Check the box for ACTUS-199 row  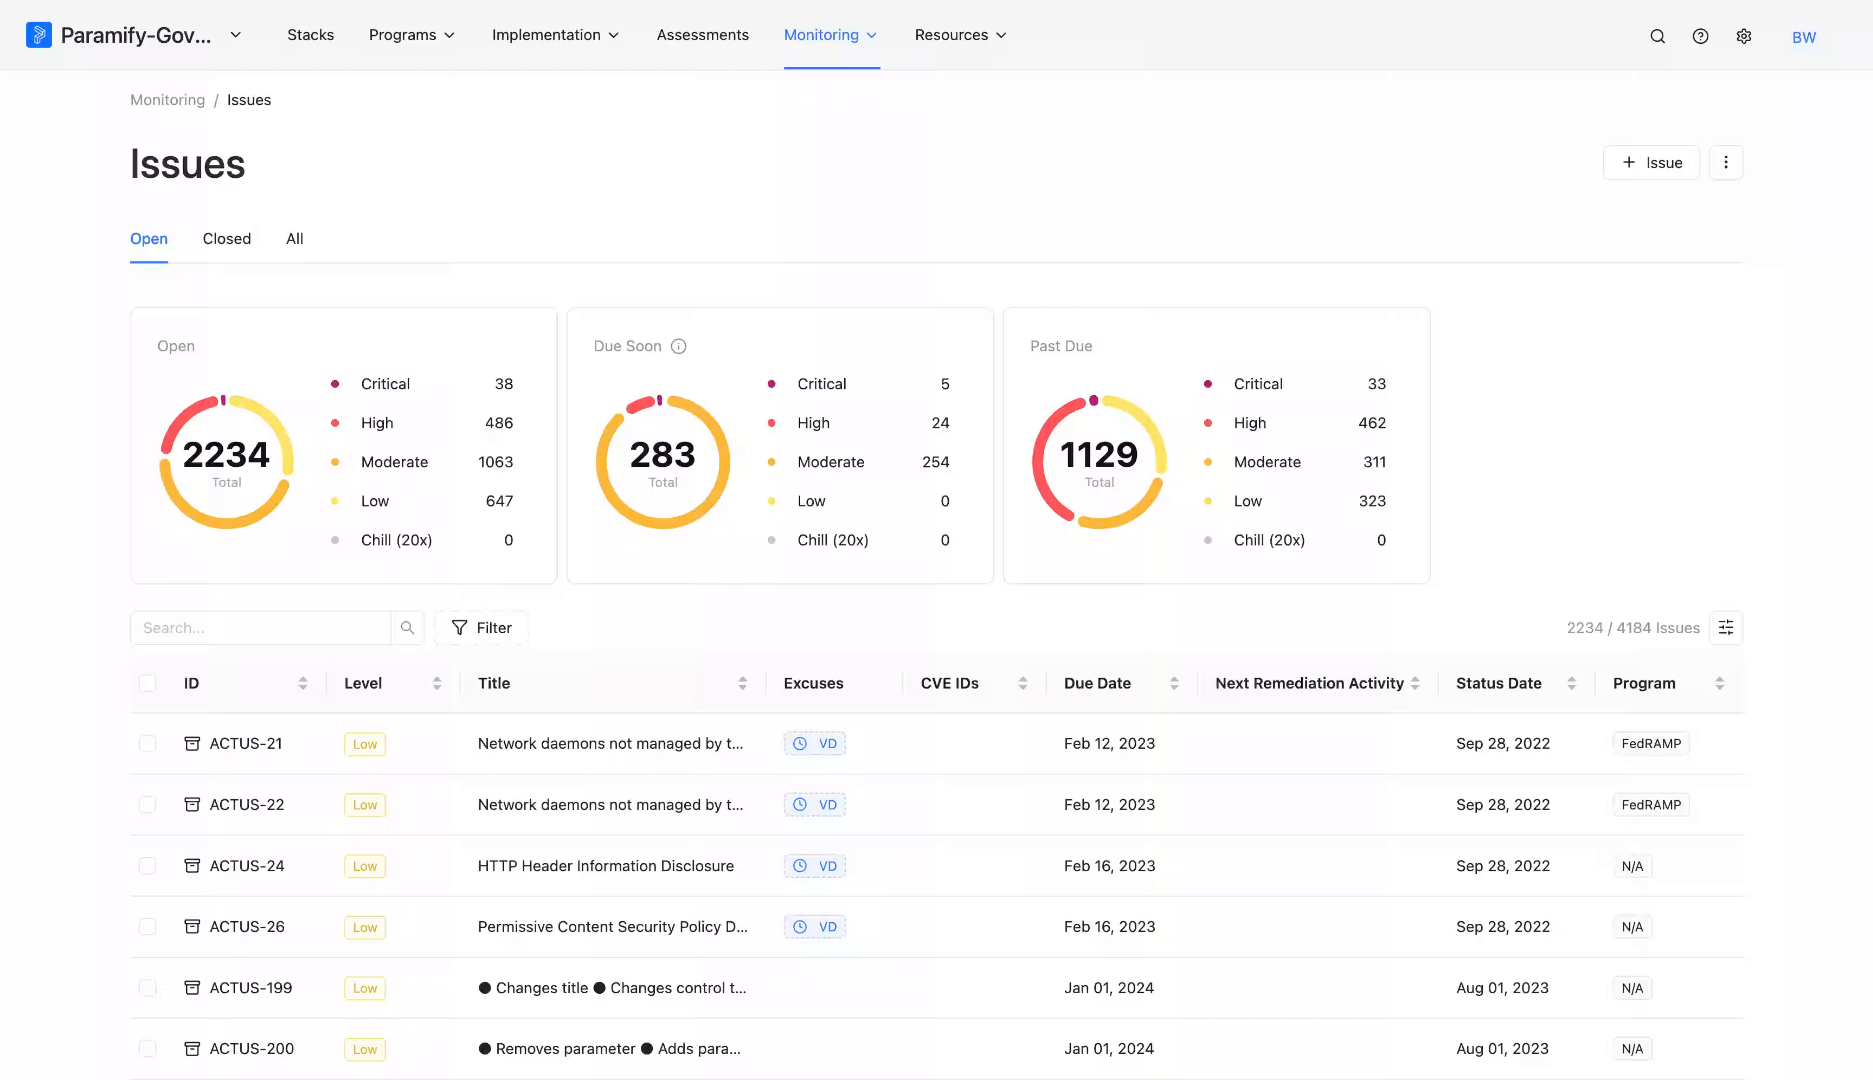pyautogui.click(x=147, y=988)
